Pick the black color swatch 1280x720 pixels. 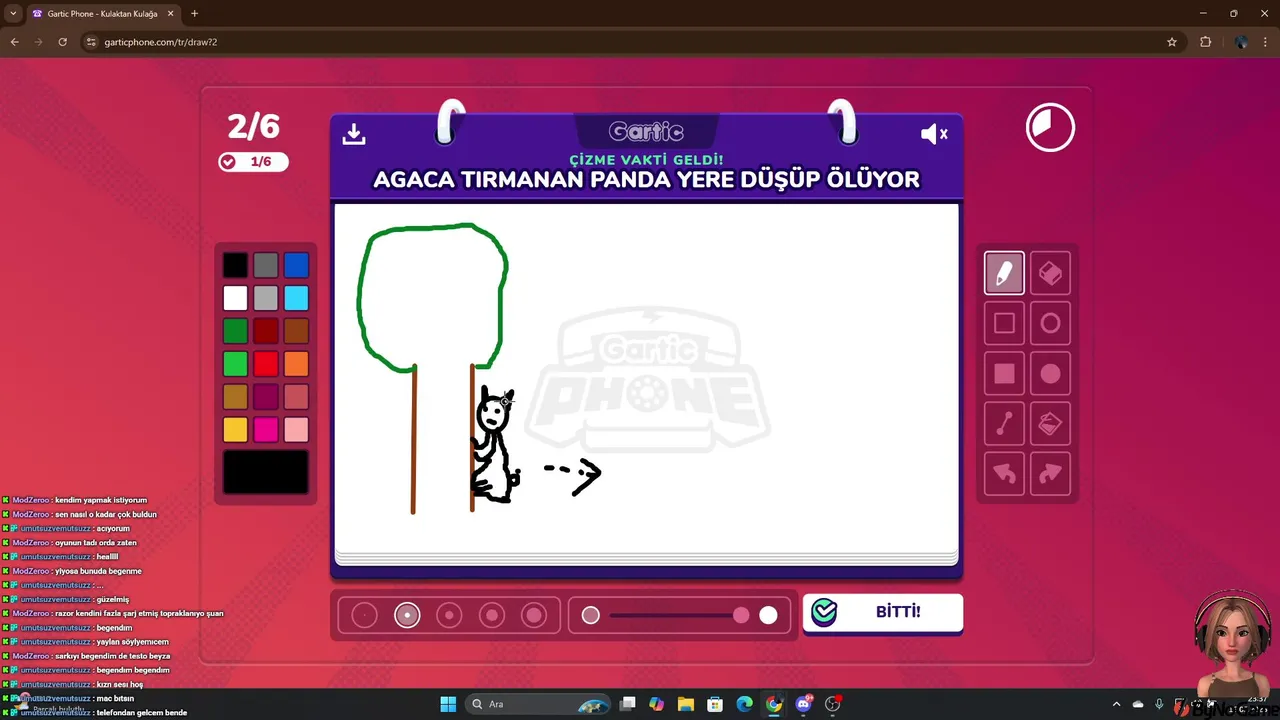(235, 265)
